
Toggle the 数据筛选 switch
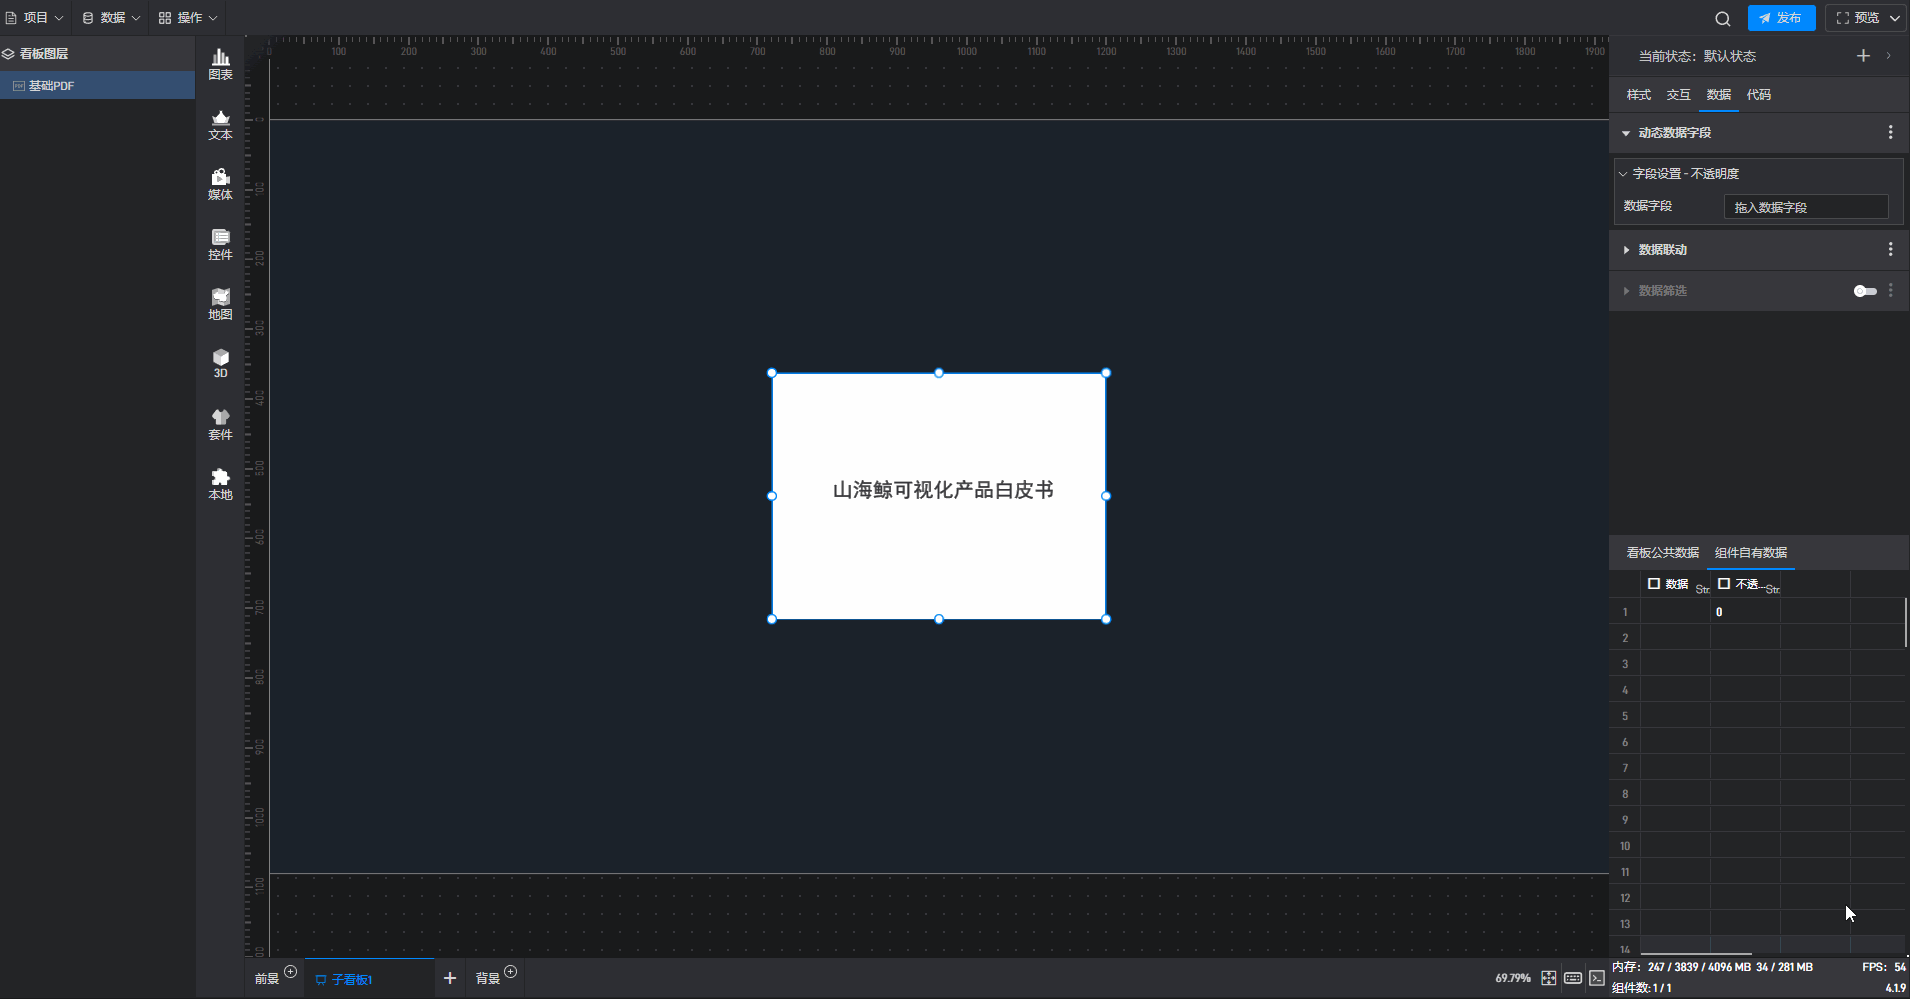1865,291
